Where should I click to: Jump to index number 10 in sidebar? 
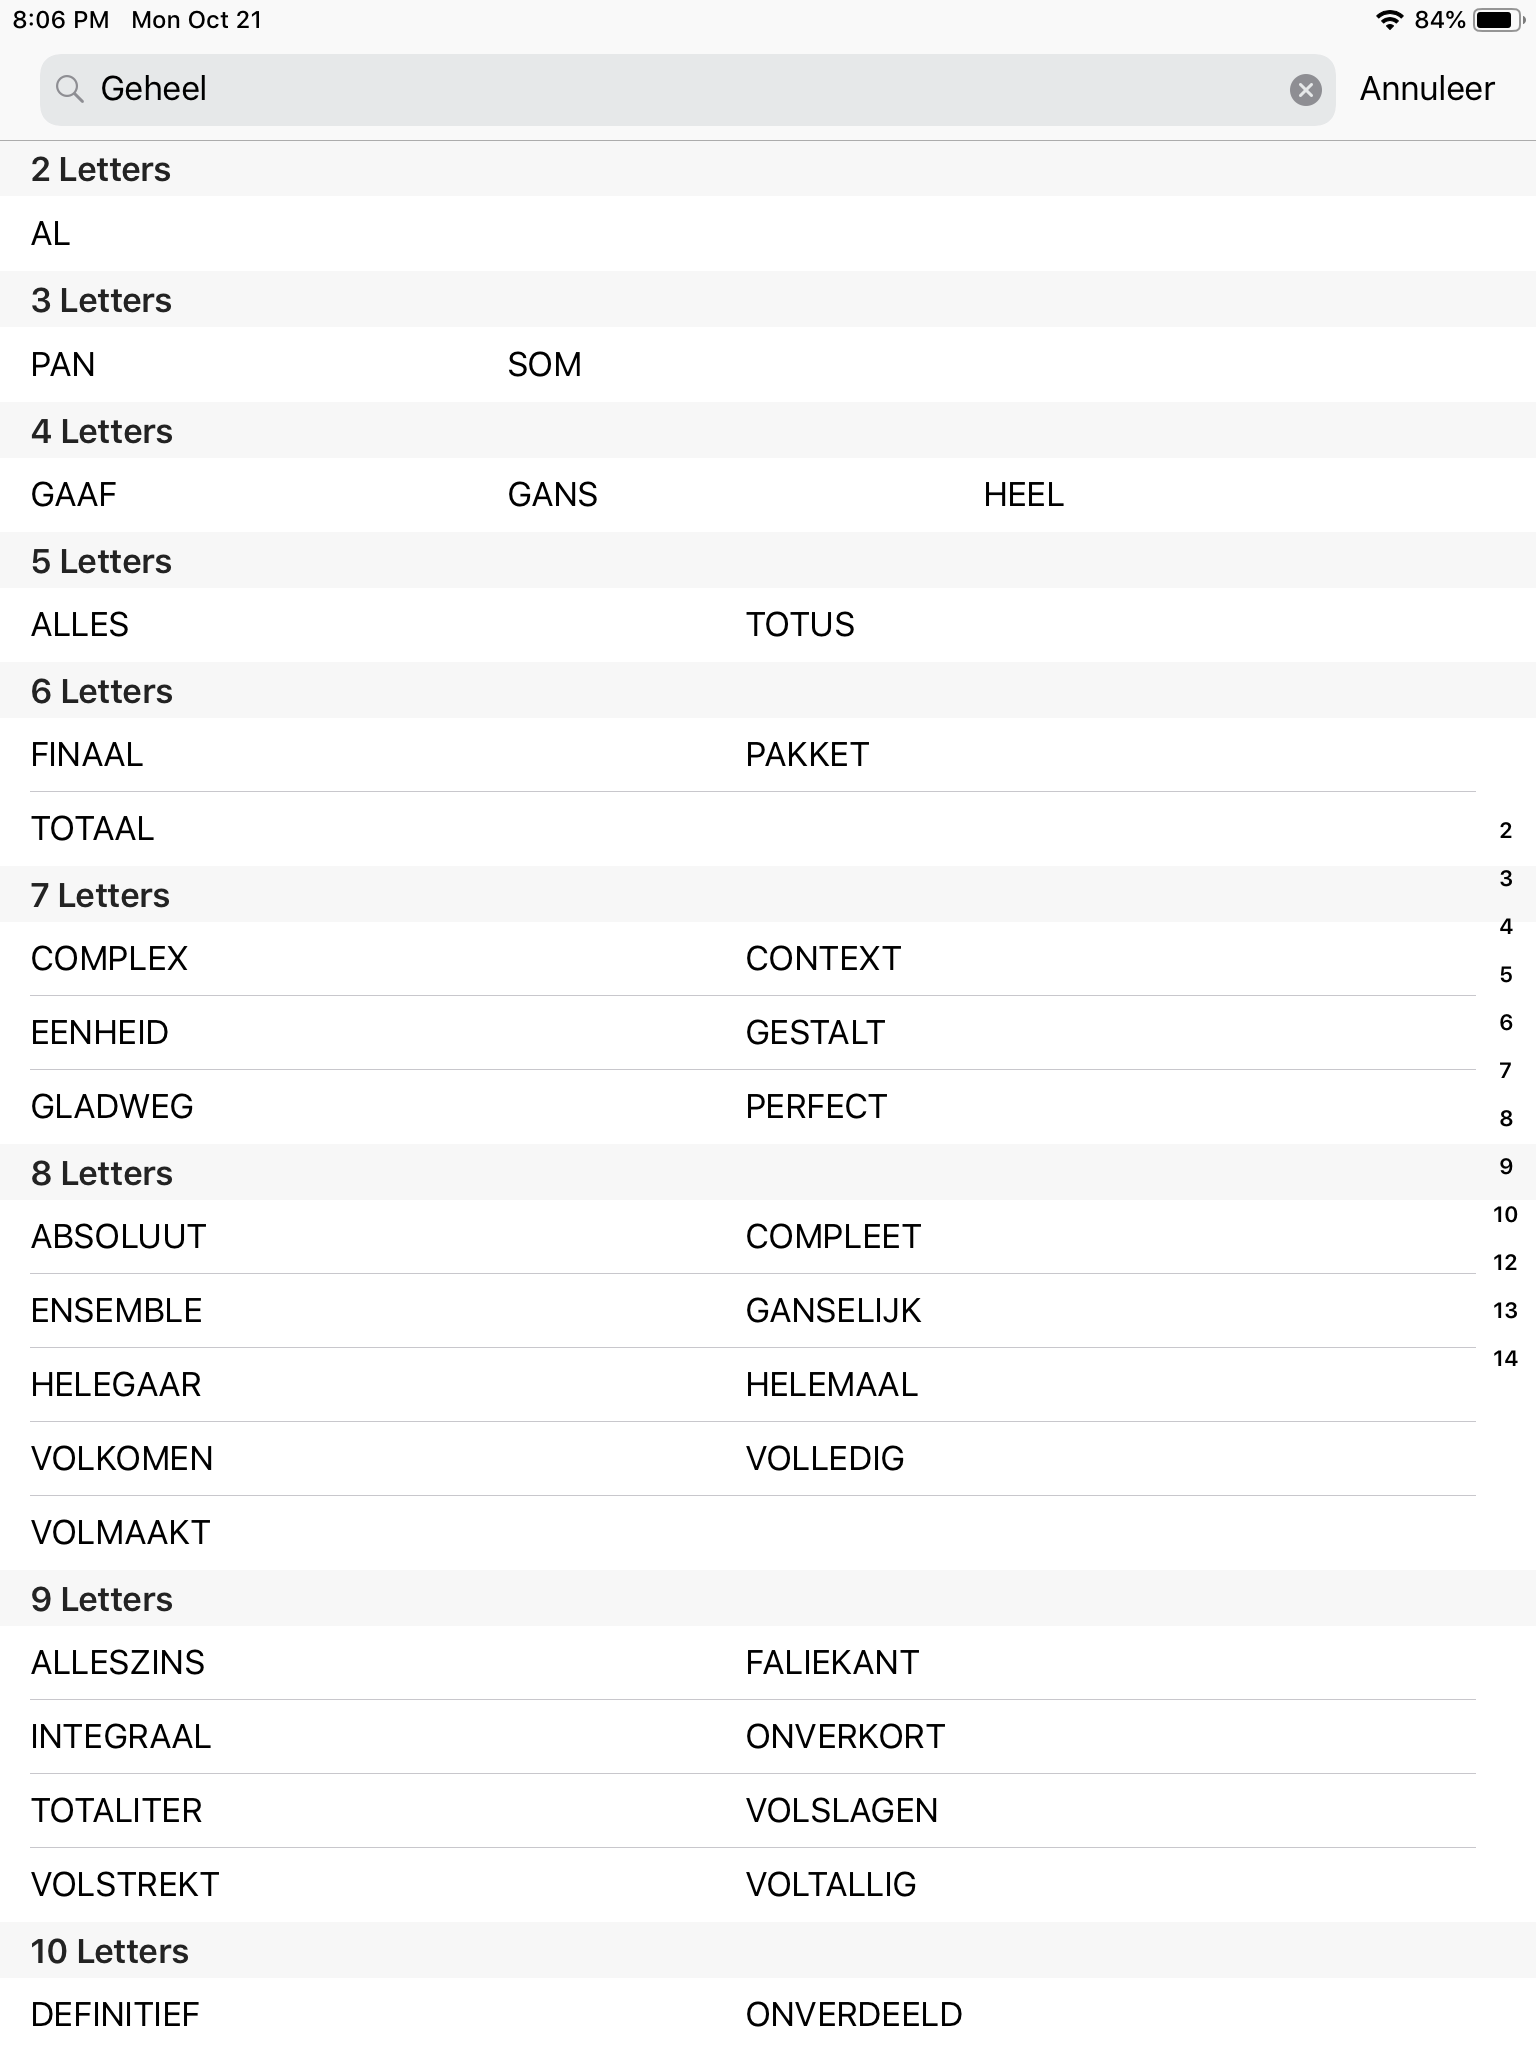click(1505, 1214)
